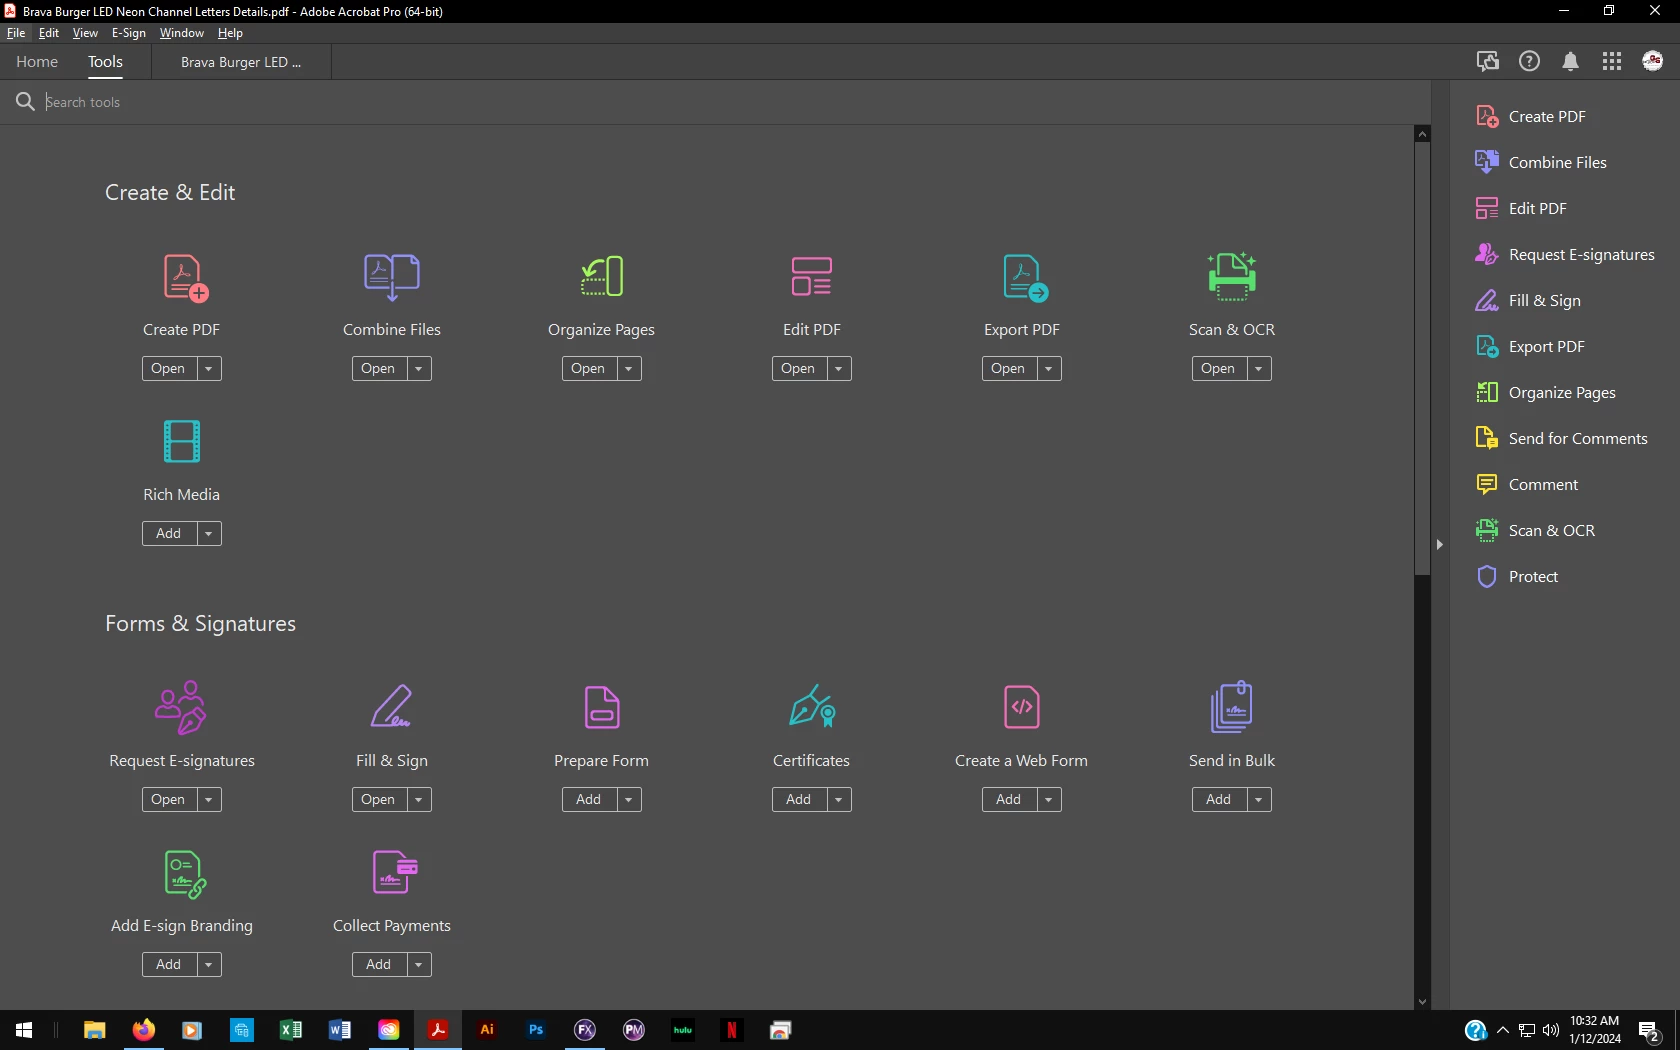This screenshot has height=1050, width=1680.
Task: Click Add button under Certificates
Action: [799, 800]
